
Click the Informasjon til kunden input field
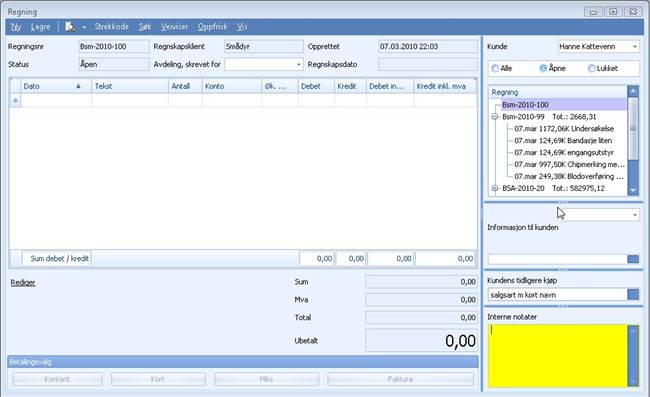(x=558, y=259)
